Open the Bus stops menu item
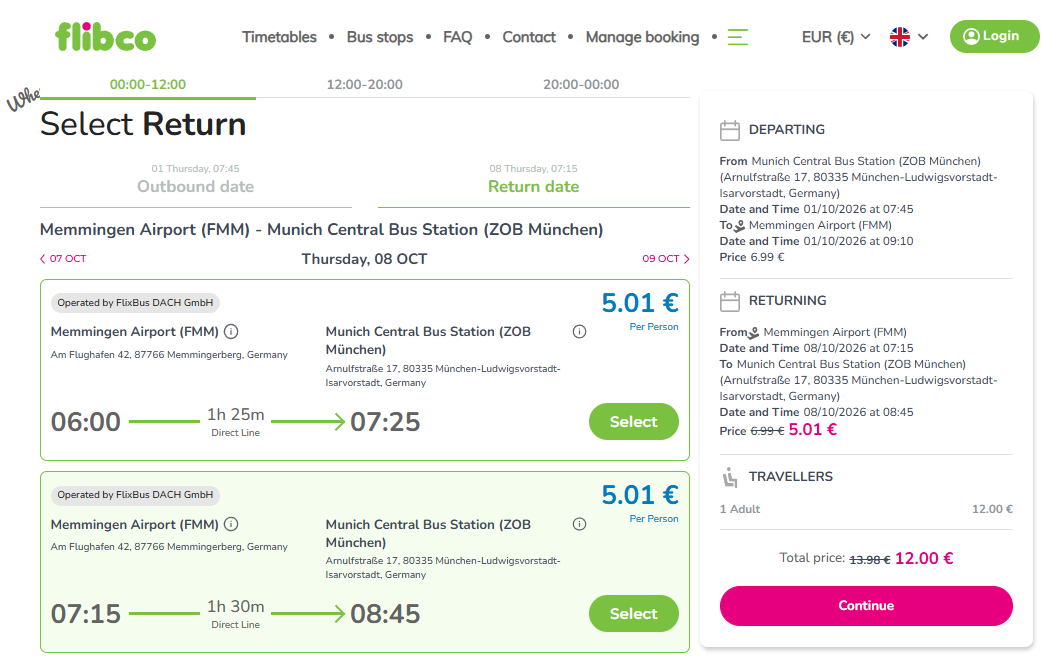The height and width of the screenshot is (663, 1042). pos(380,37)
